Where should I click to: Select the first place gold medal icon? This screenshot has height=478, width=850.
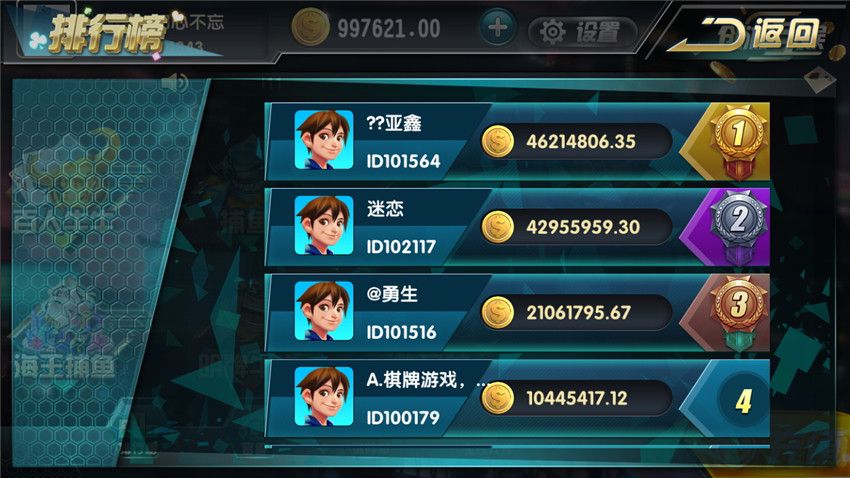(739, 142)
